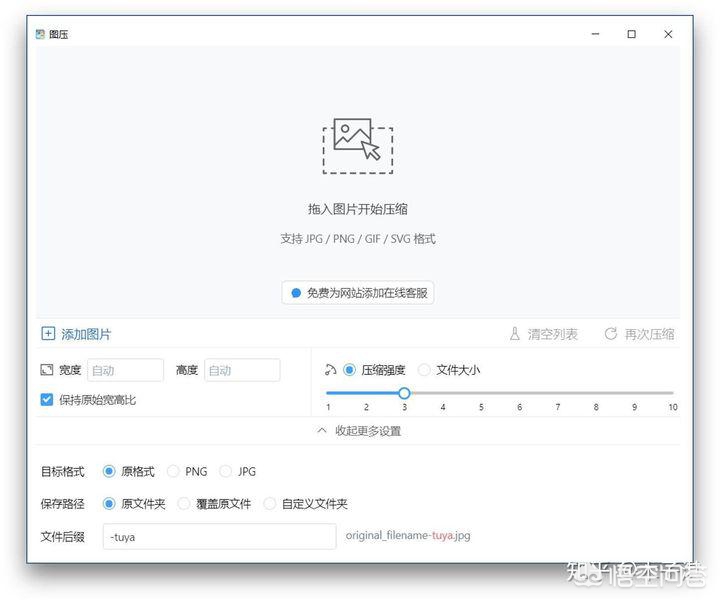Image resolution: width=720 pixels, height=601 pixels.
Task: Choose 自定义文件夹 as save path
Action: [x=270, y=504]
